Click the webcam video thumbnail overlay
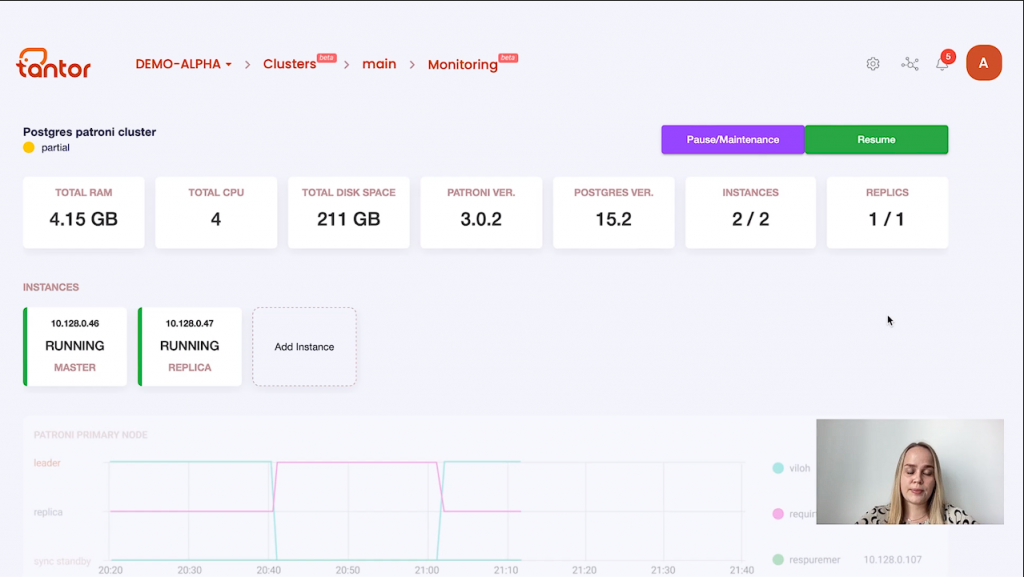Screen dimensions: 1024x577 (x=910, y=472)
